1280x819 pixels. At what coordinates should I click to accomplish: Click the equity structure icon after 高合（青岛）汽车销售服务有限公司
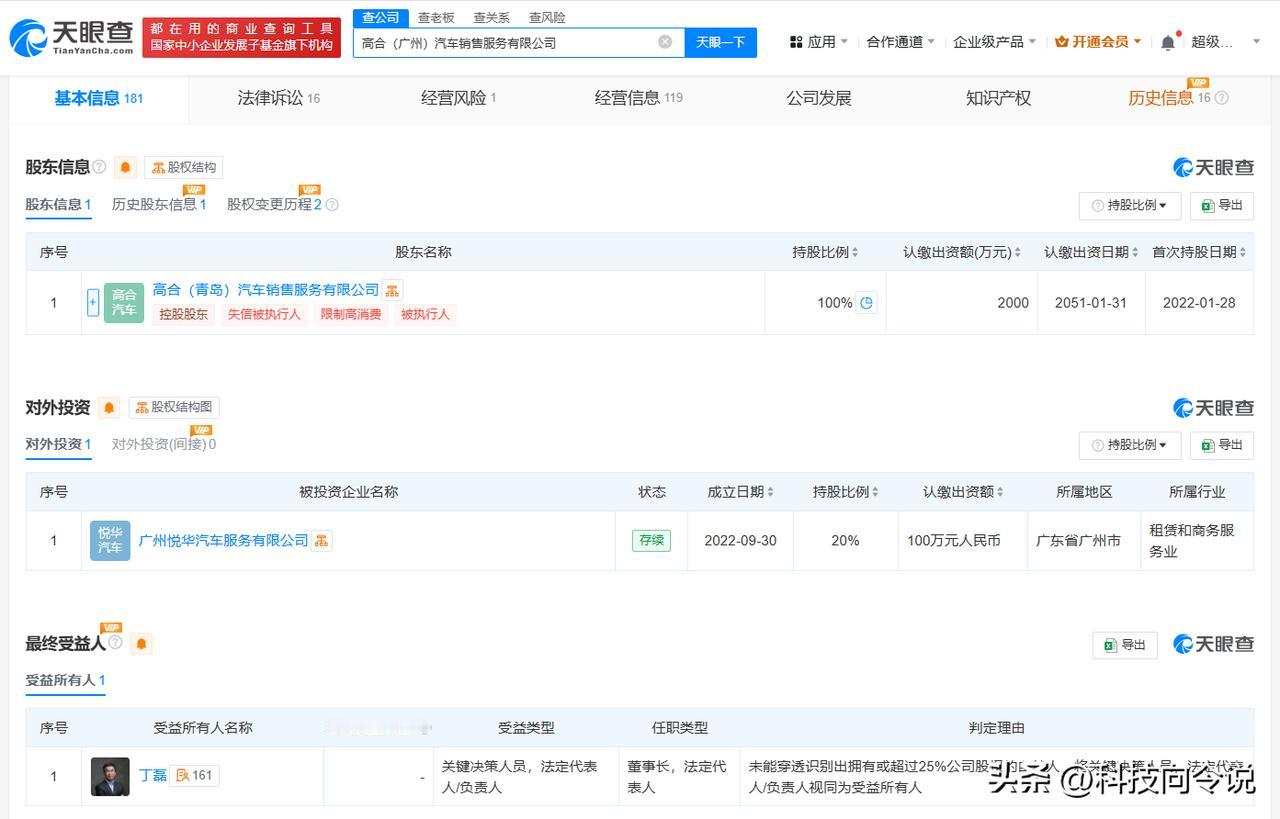(x=392, y=290)
